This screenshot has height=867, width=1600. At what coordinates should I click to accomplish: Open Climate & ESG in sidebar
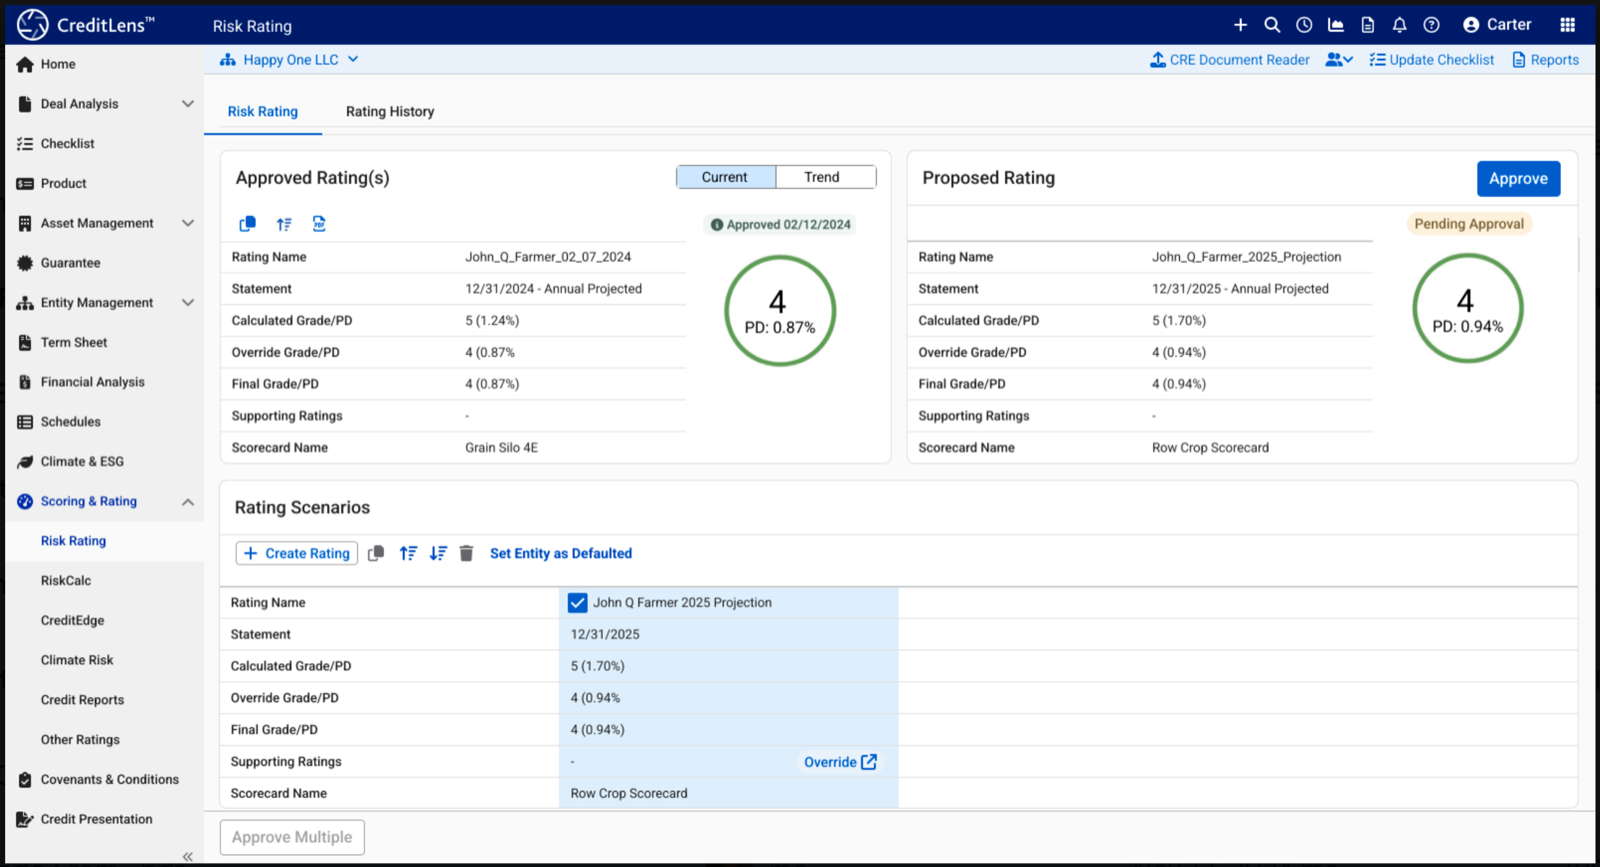pyautogui.click(x=82, y=462)
